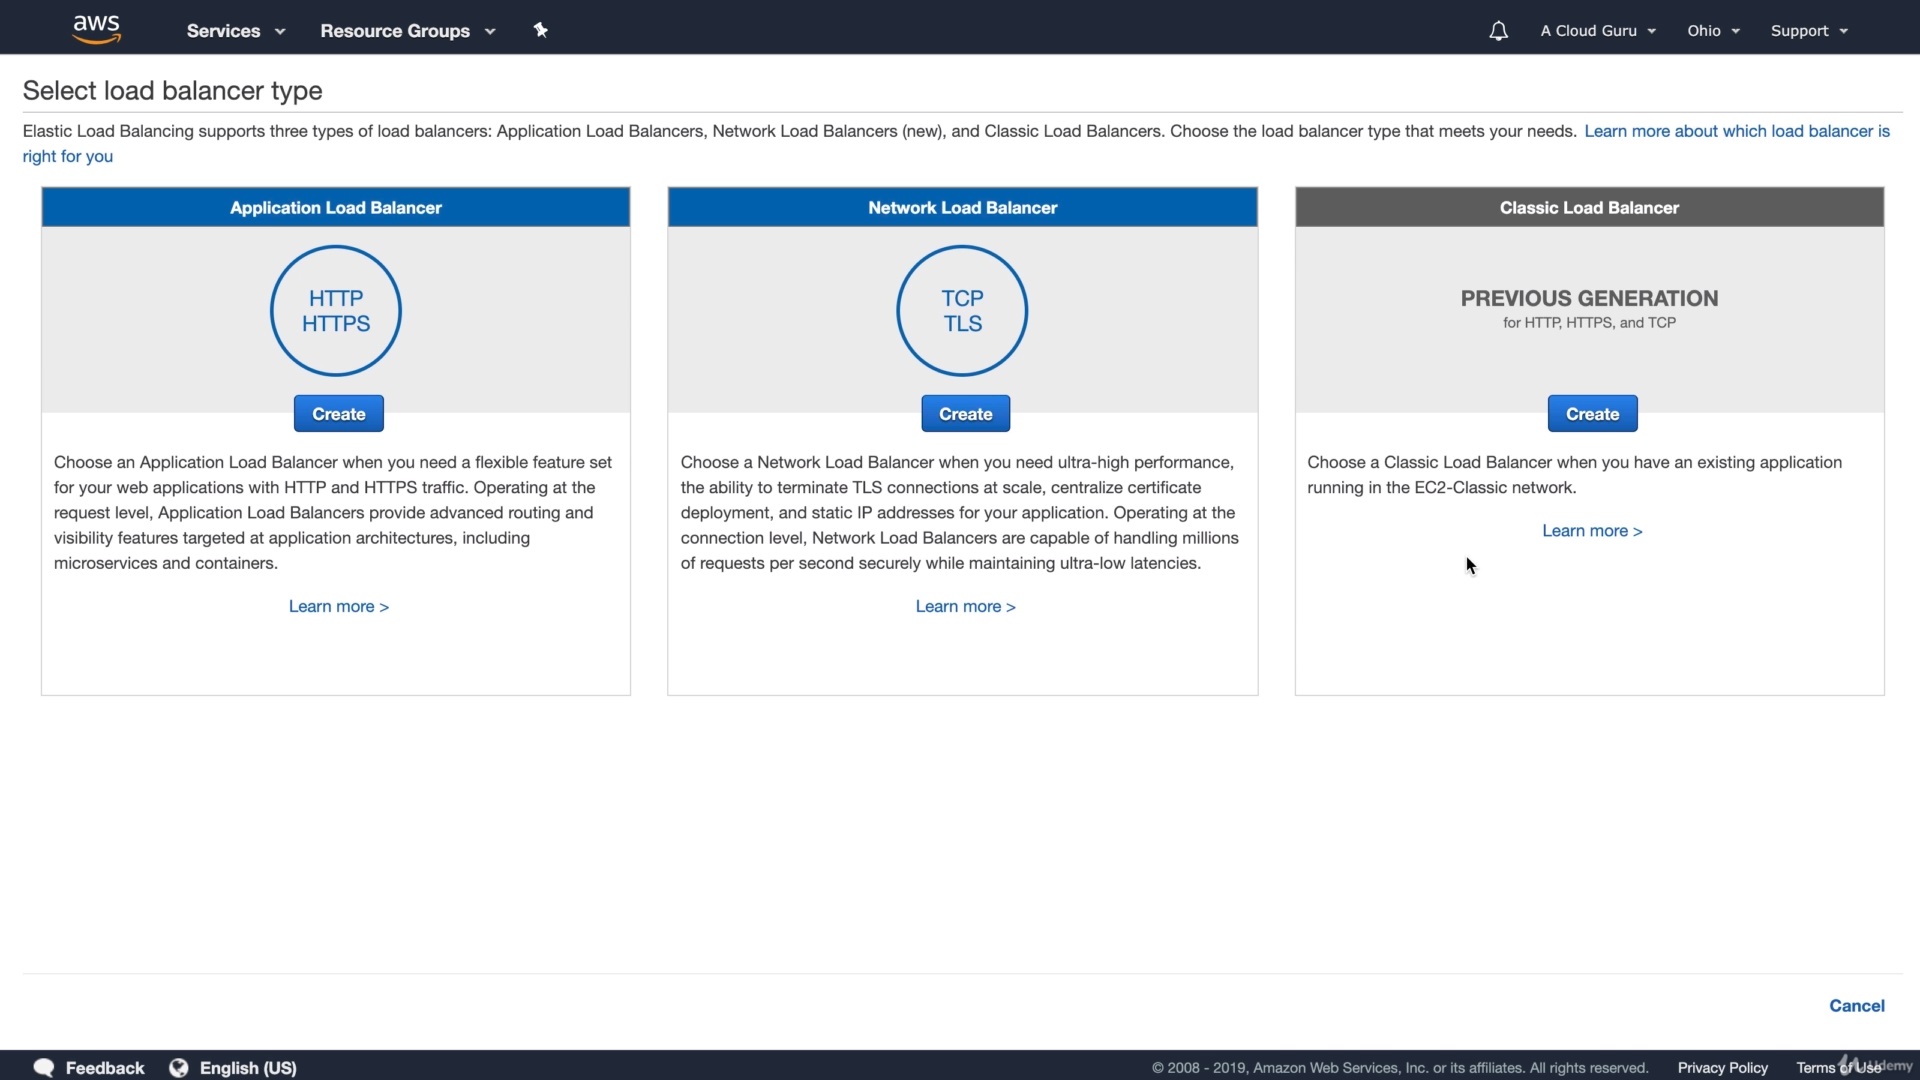Expand the Resource Groups dropdown
1920x1080 pixels.
407,31
